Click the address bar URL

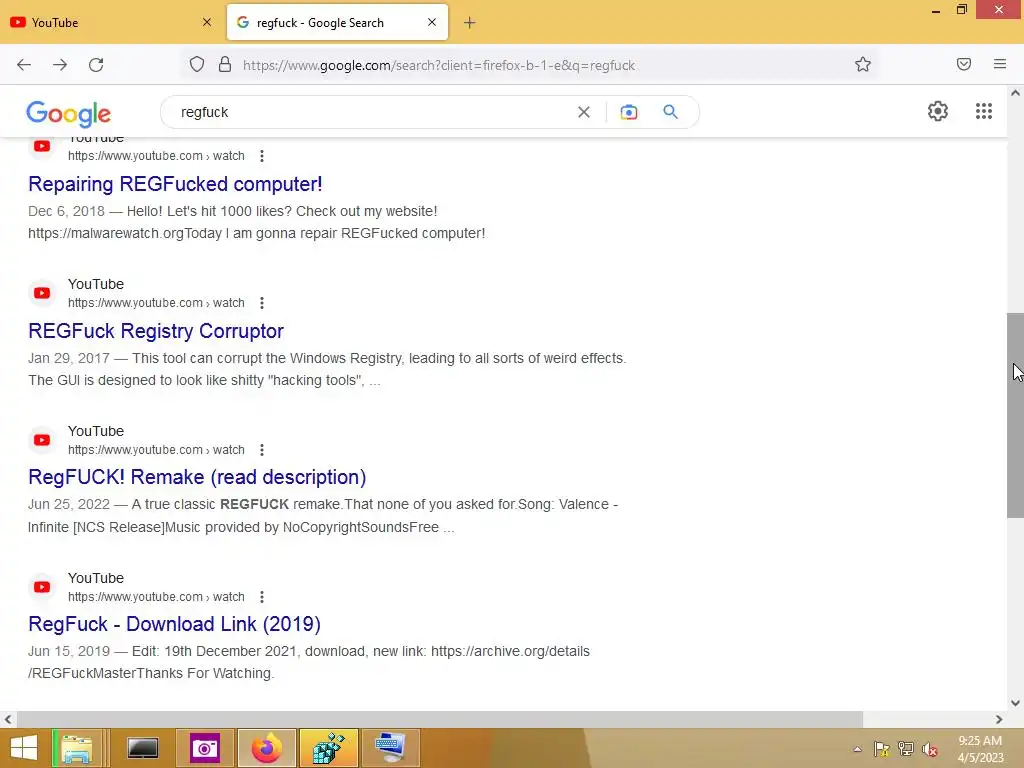coord(439,65)
